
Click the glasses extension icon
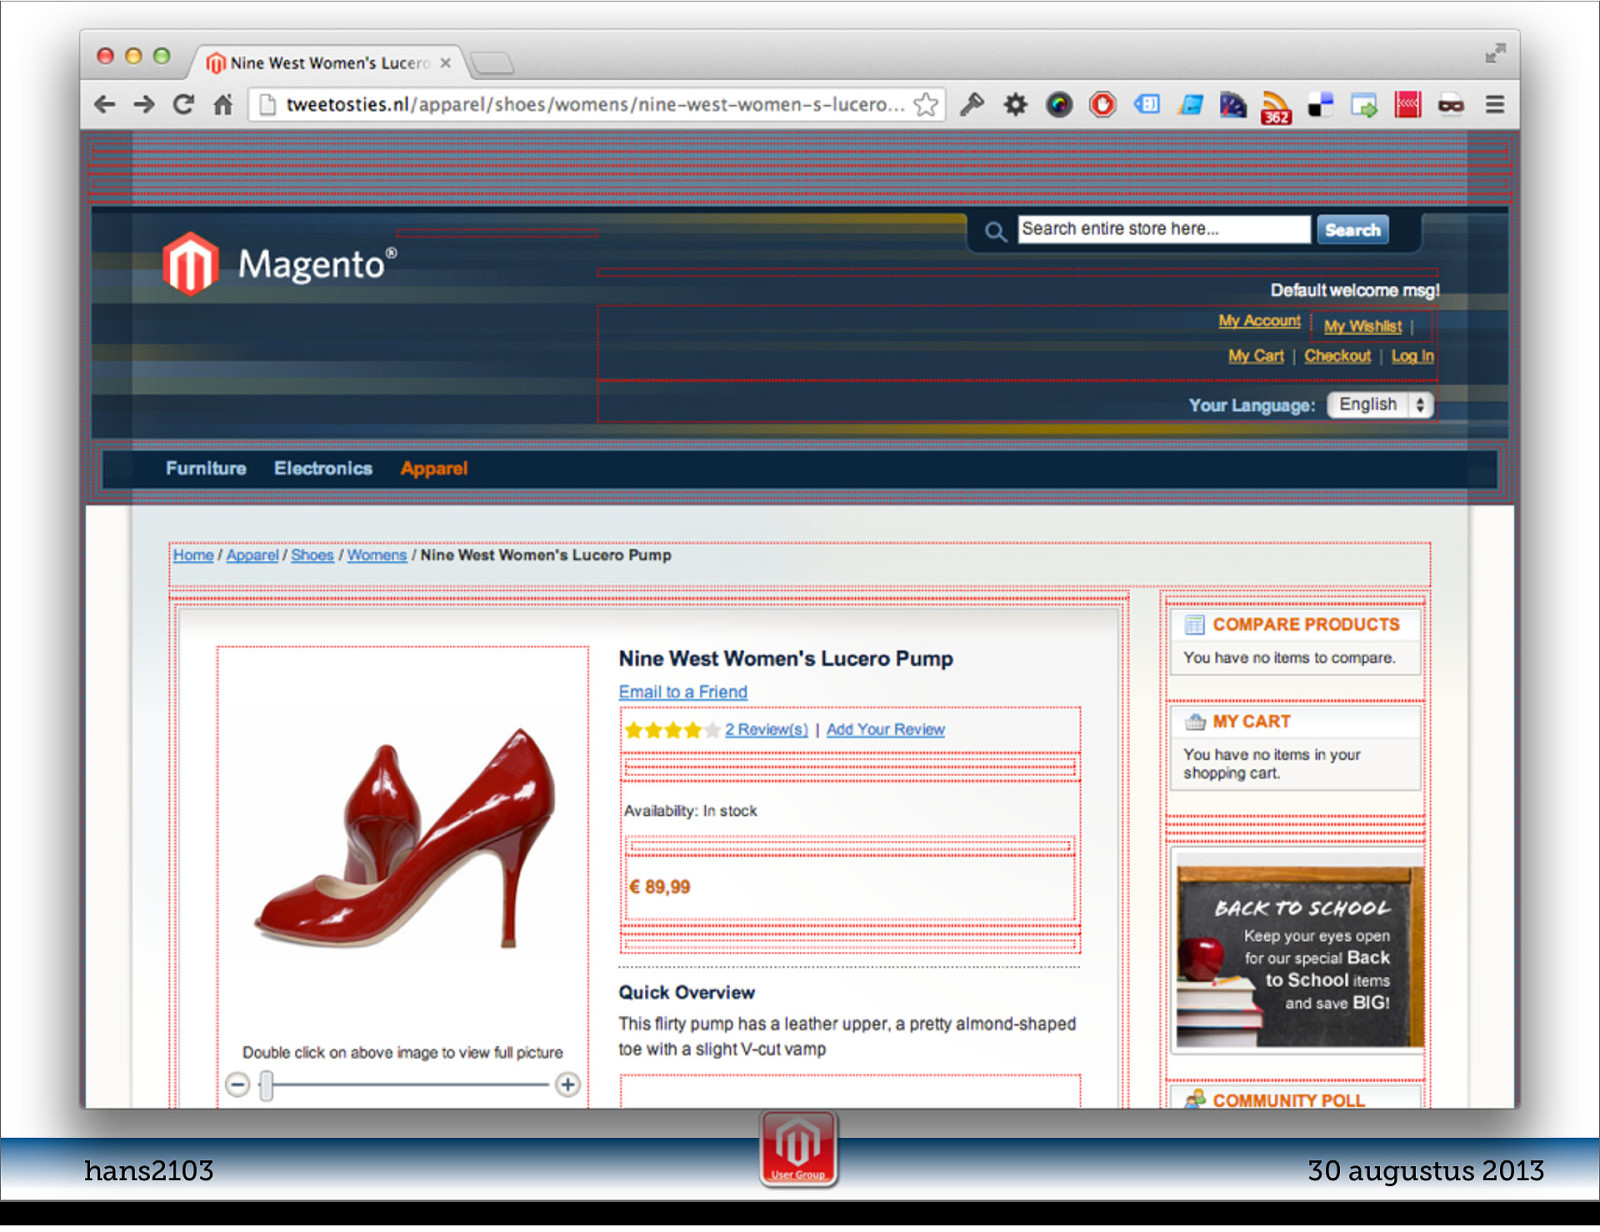1451,104
